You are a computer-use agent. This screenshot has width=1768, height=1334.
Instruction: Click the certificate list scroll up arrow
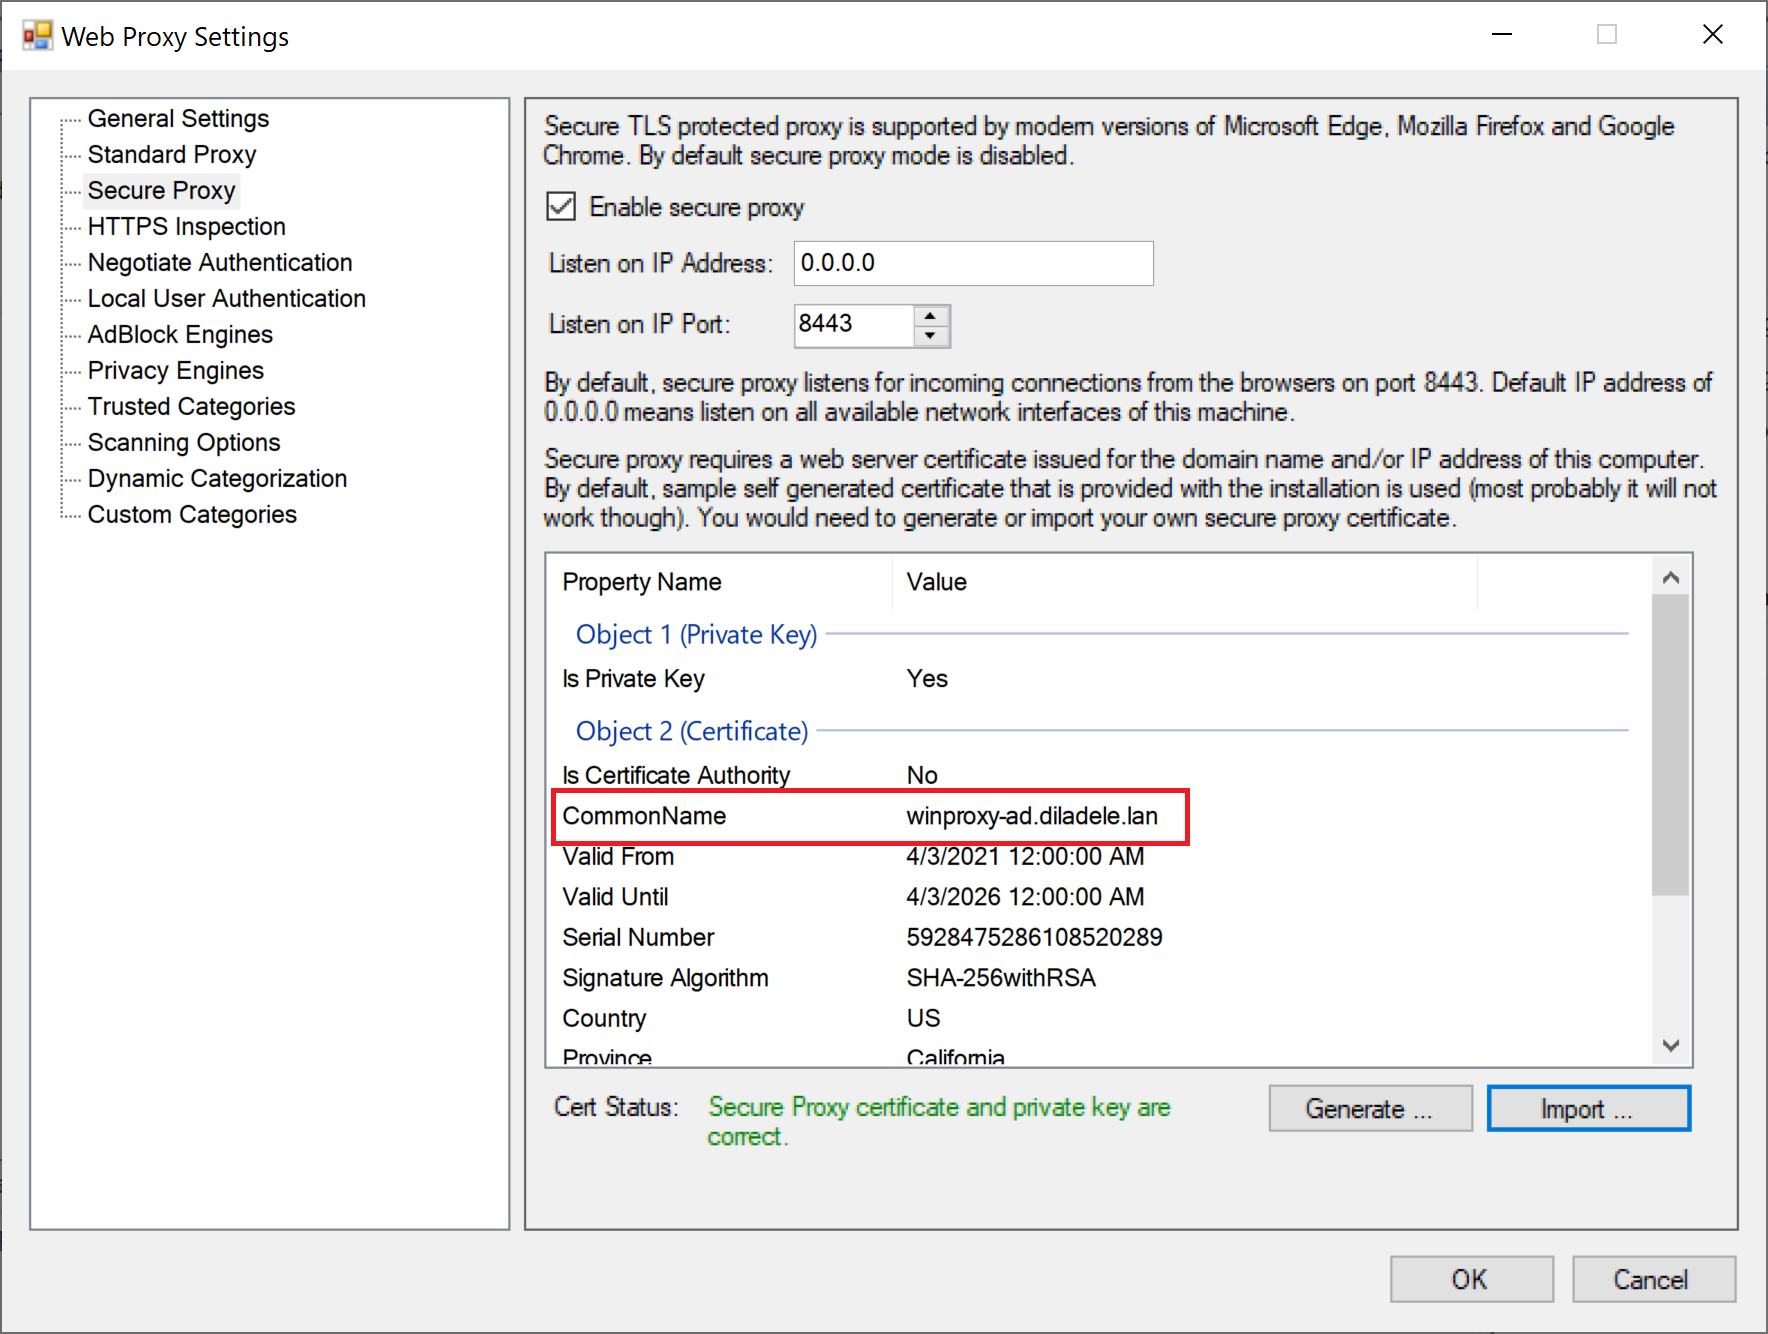[x=1670, y=578]
